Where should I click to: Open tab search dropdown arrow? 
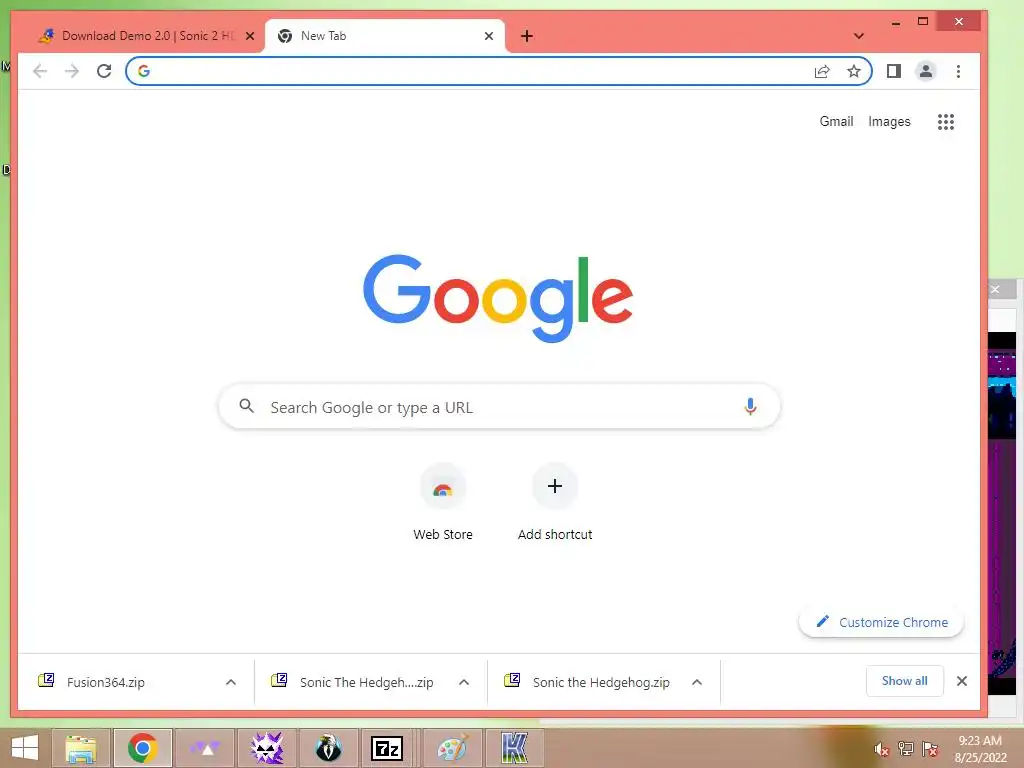point(859,36)
